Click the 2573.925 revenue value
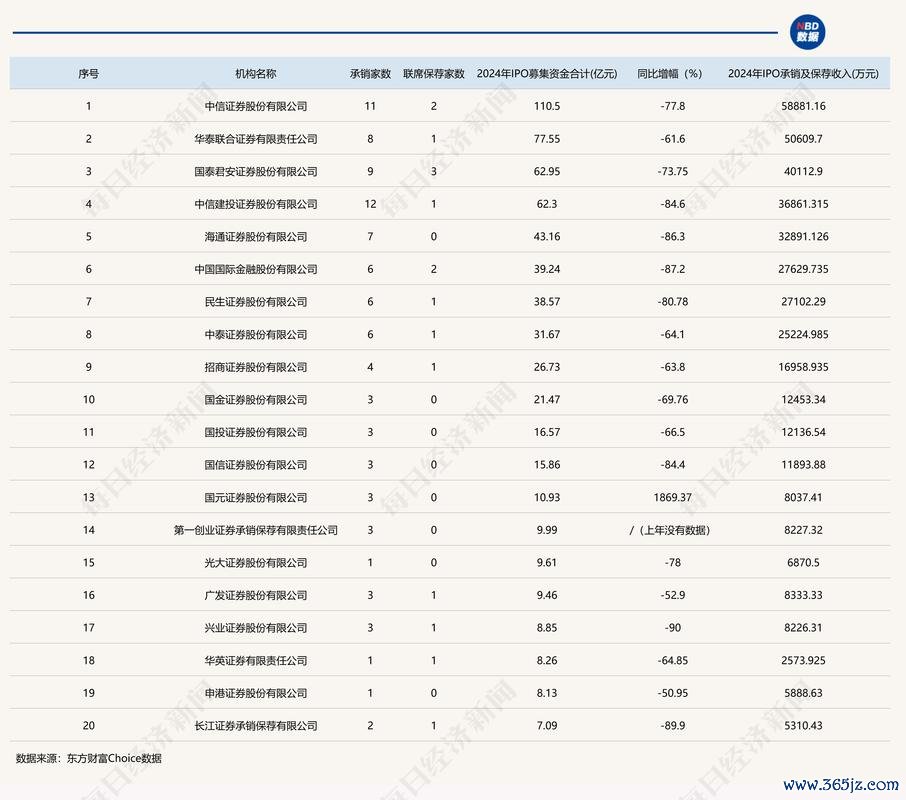 (803, 661)
